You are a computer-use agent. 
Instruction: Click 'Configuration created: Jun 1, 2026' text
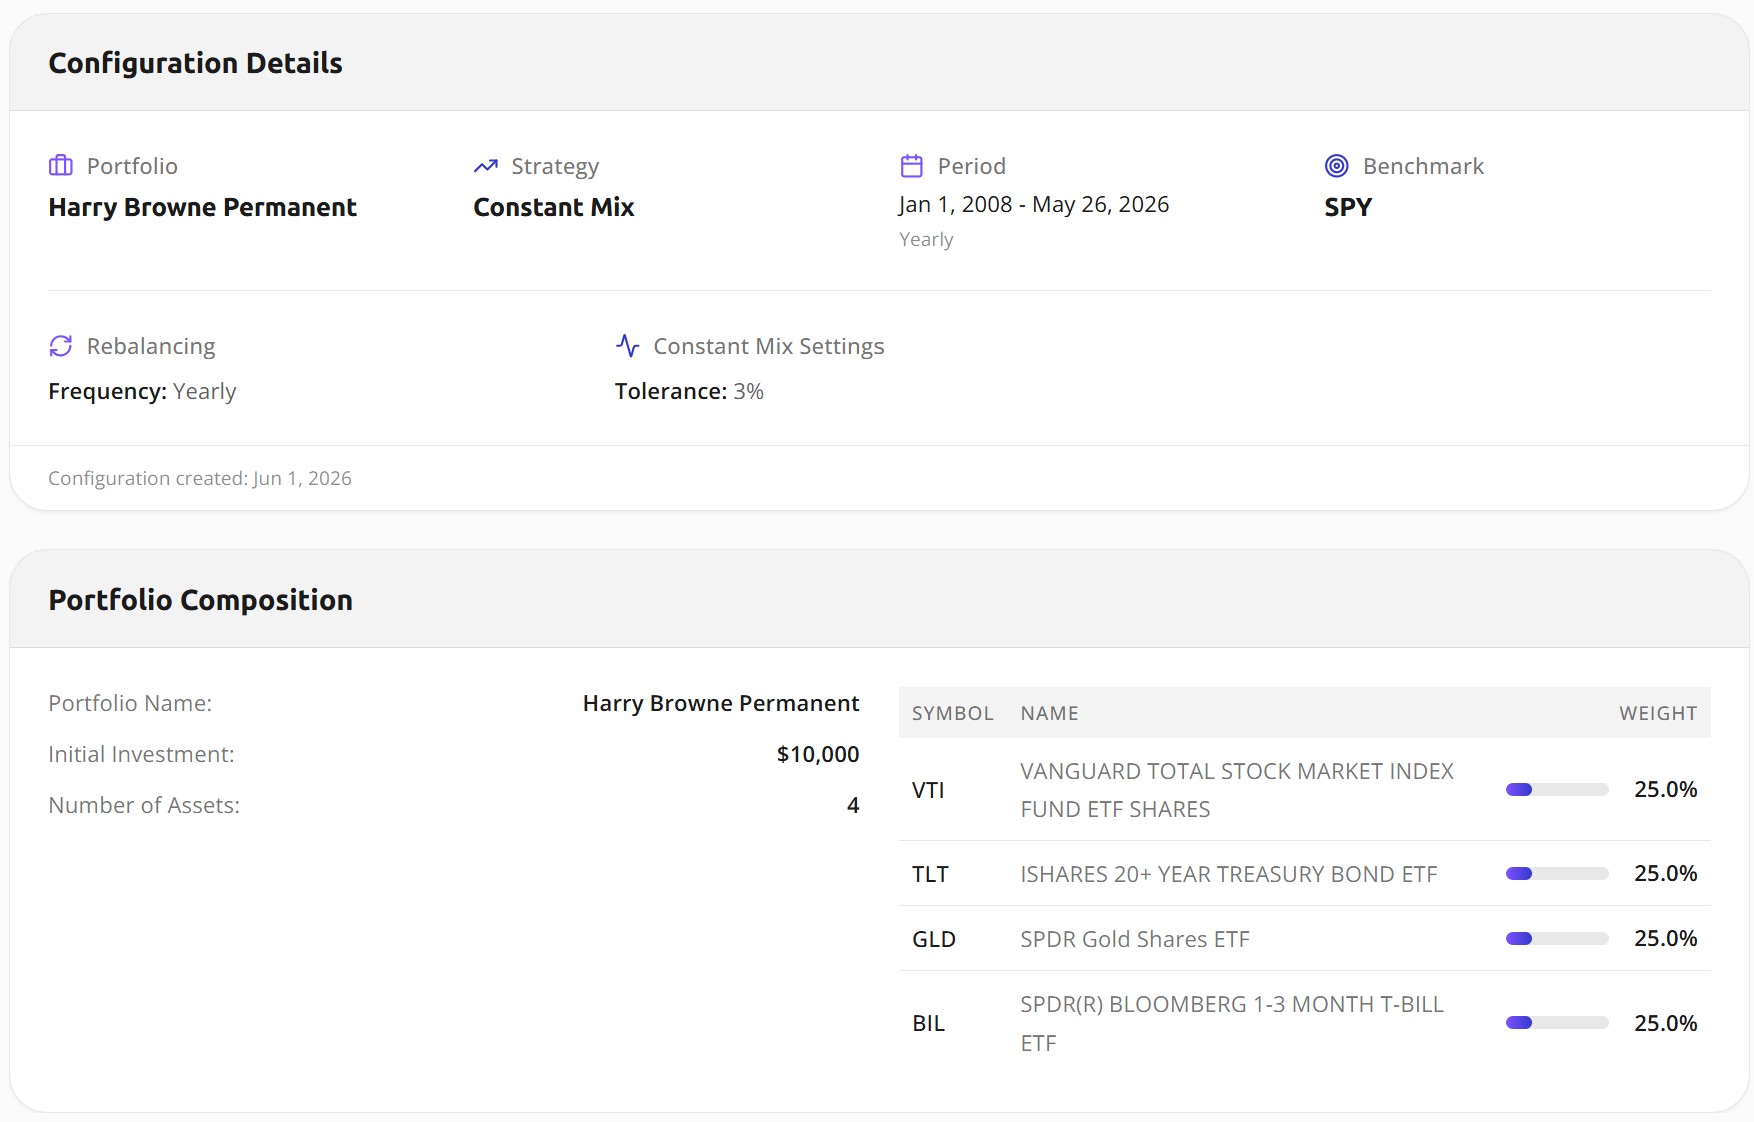pos(200,478)
